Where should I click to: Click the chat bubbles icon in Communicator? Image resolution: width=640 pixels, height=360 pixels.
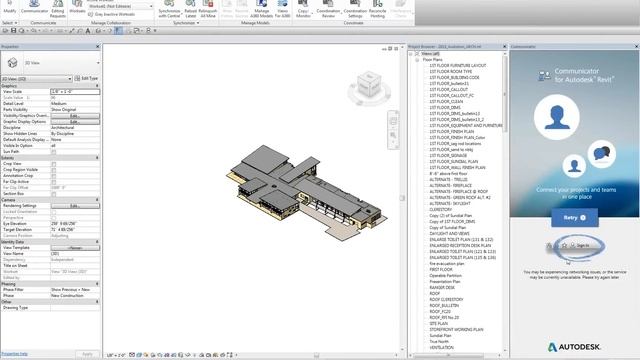tap(602, 154)
